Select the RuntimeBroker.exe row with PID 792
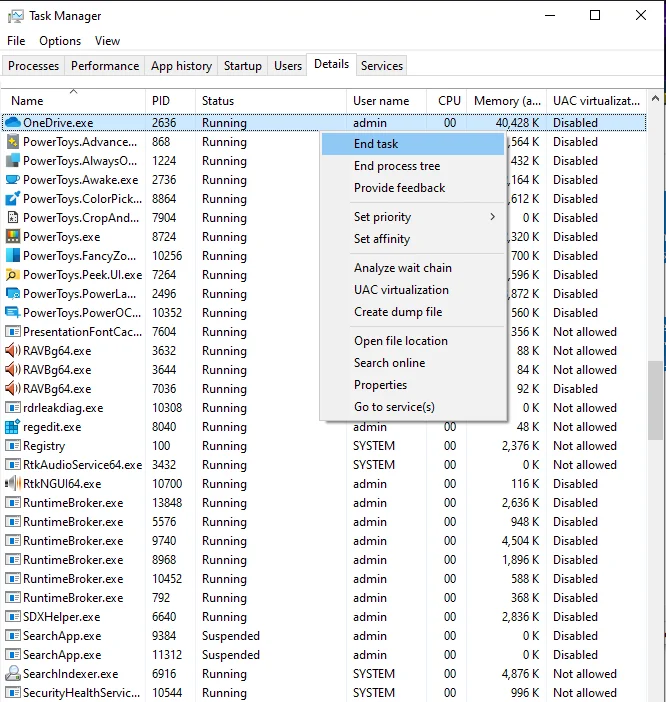 (324, 598)
